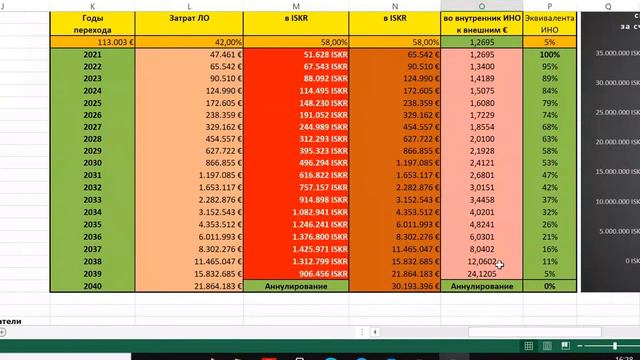
Task: Select the '113.003 €' cell
Action: (92, 42)
